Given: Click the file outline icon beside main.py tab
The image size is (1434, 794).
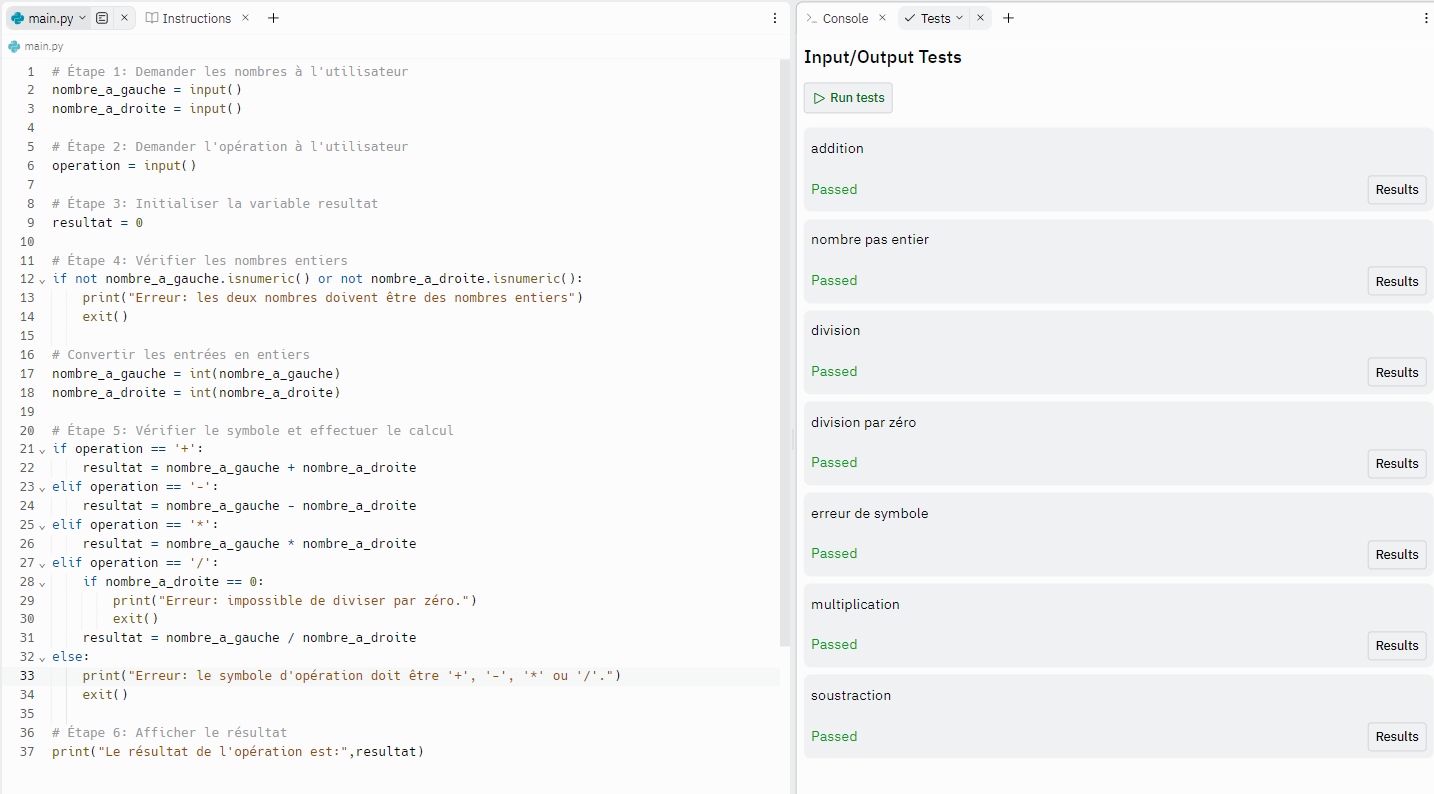Looking at the screenshot, I should click(x=102, y=18).
